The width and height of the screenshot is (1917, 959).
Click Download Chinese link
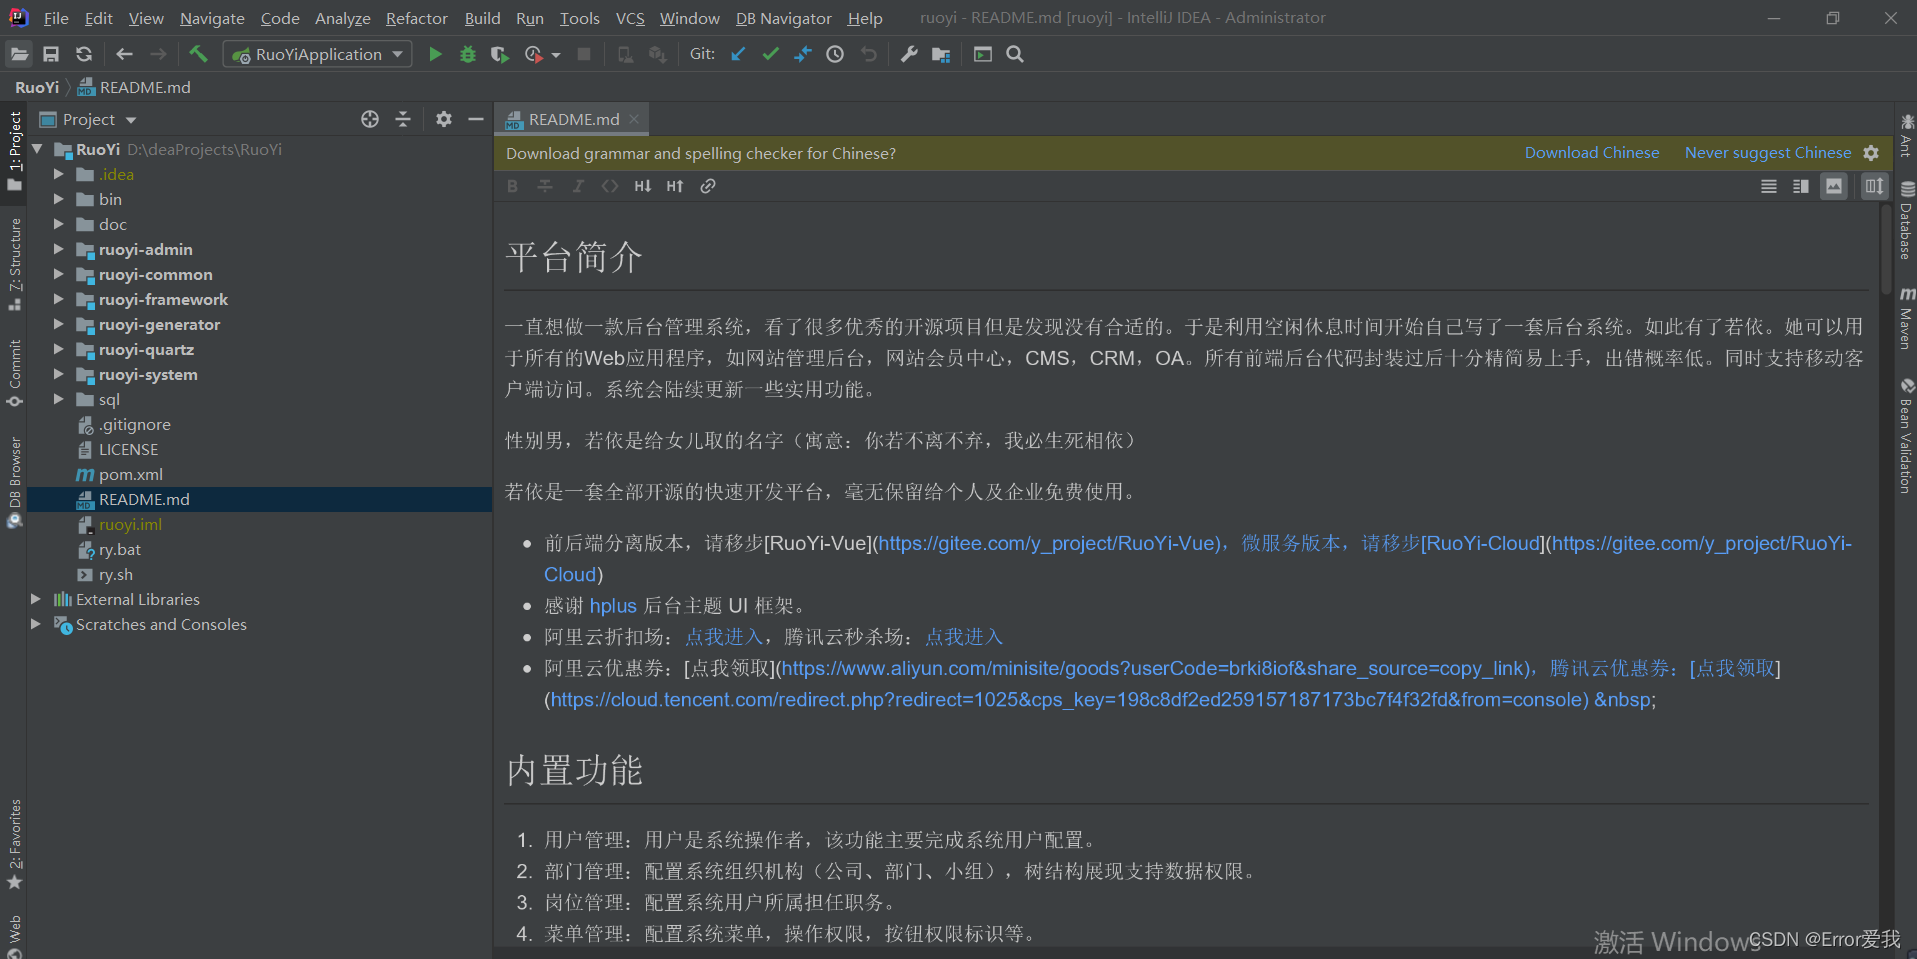click(x=1592, y=153)
